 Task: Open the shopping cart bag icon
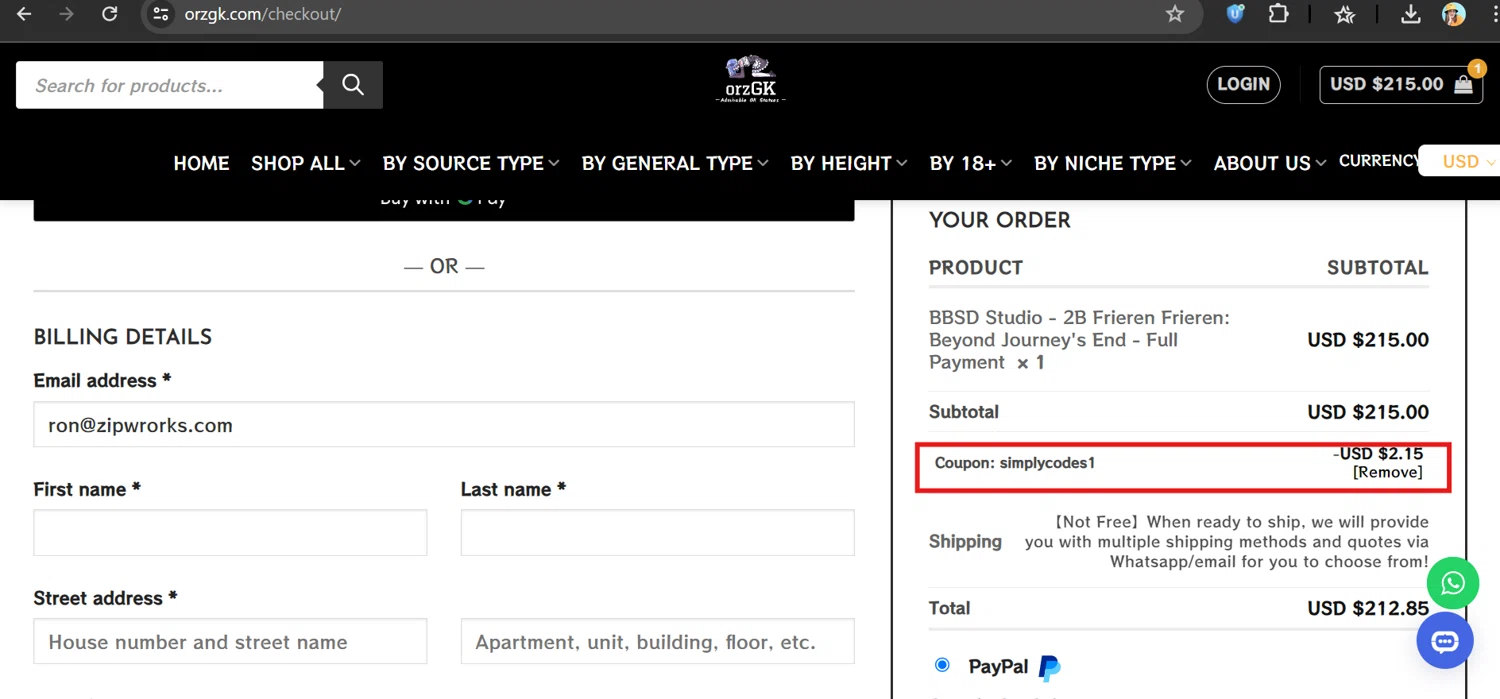[1463, 85]
